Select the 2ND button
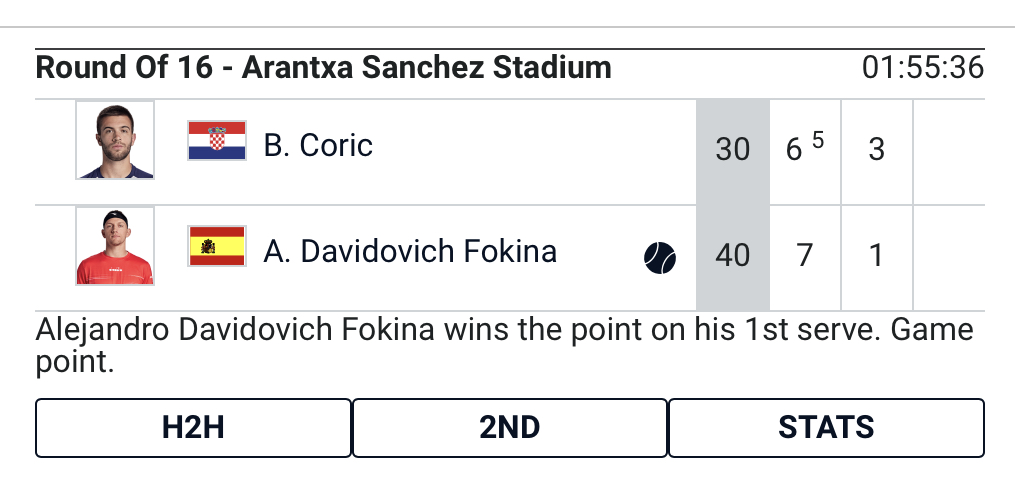Image resolution: width=1015 pixels, height=494 pixels. [509, 428]
